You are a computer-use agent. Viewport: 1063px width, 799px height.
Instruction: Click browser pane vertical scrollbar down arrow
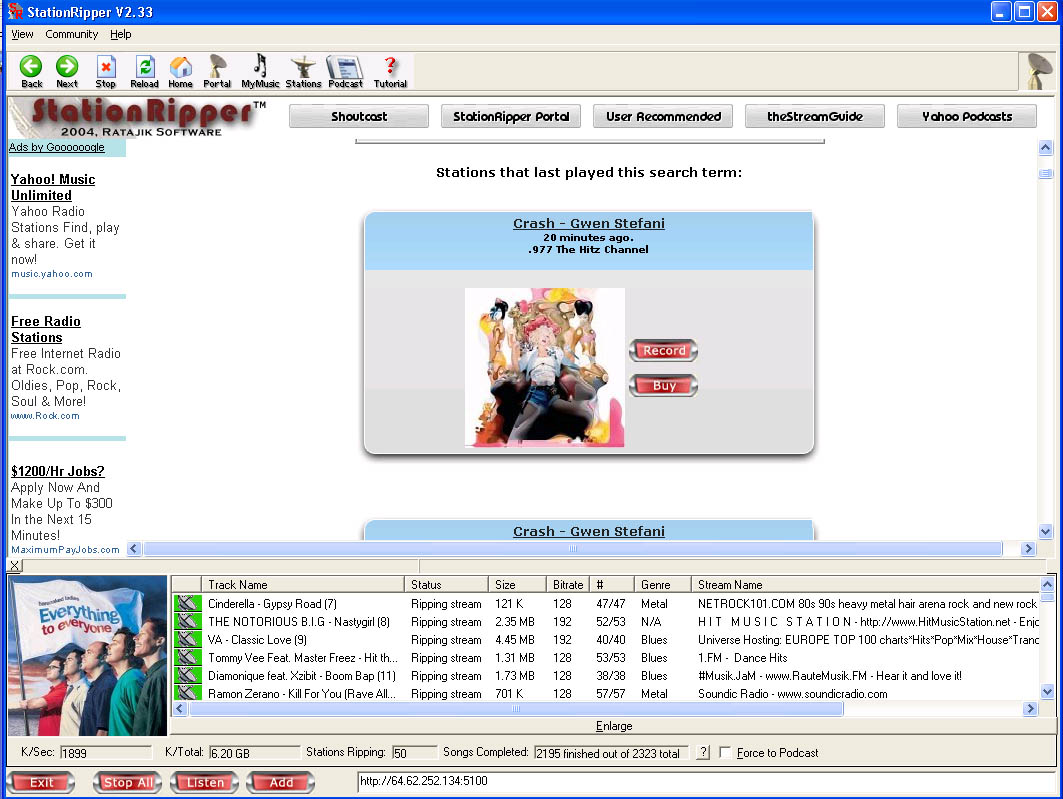(x=1045, y=531)
